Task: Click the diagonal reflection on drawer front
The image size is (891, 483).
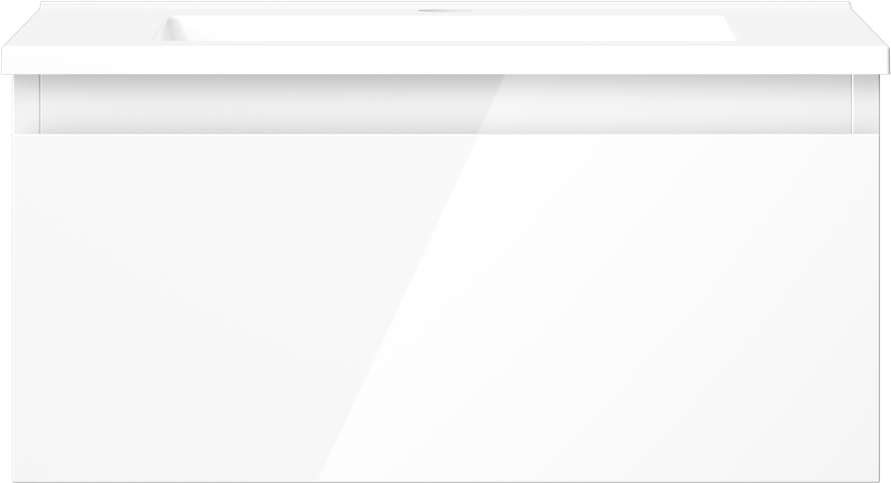Action: click(x=398, y=308)
